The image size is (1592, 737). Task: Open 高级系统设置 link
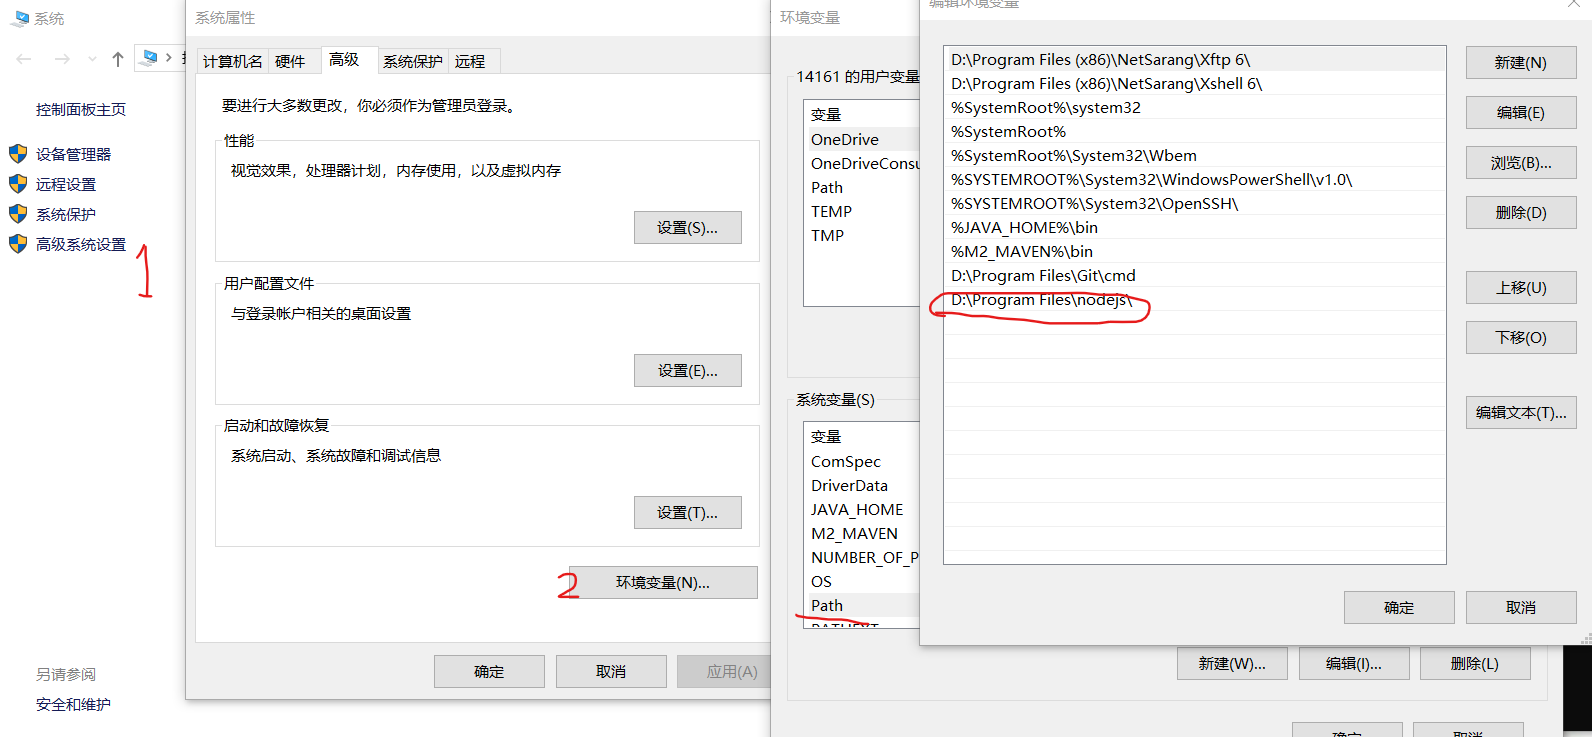81,244
